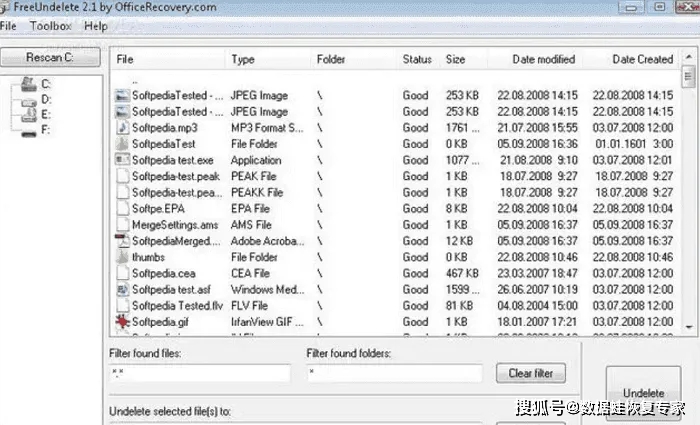700x425 pixels.
Task: Open the Toolbox menu
Action: point(50,26)
